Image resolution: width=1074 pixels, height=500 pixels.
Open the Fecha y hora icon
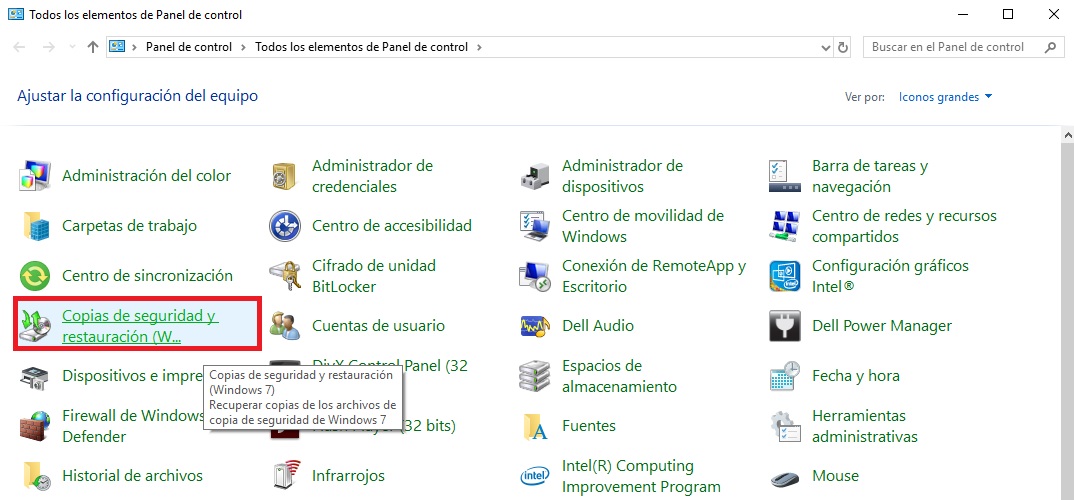(785, 376)
